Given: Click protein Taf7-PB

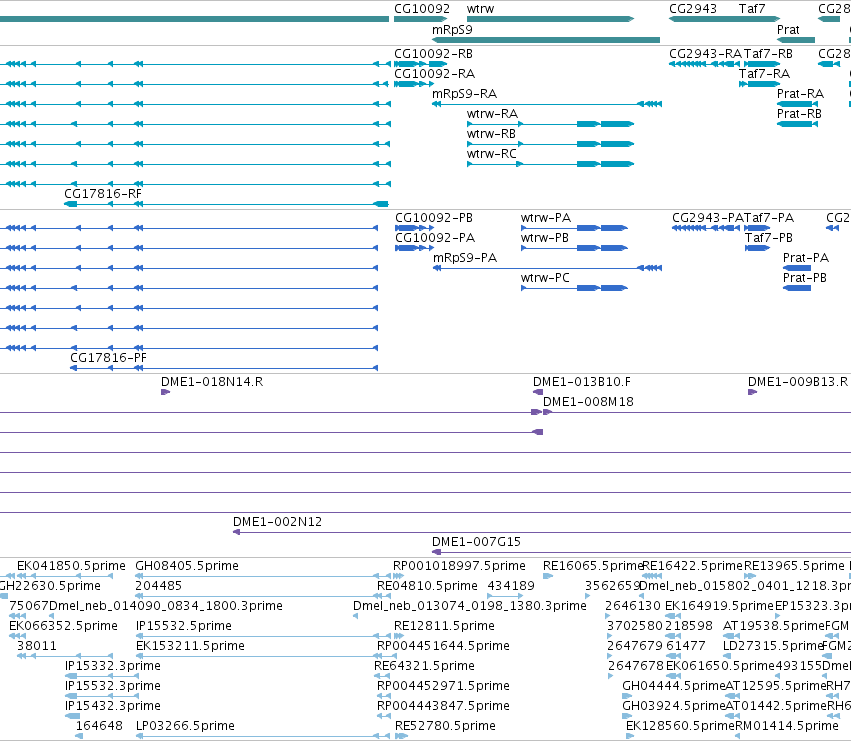Looking at the screenshot, I should pyautogui.click(x=769, y=238).
